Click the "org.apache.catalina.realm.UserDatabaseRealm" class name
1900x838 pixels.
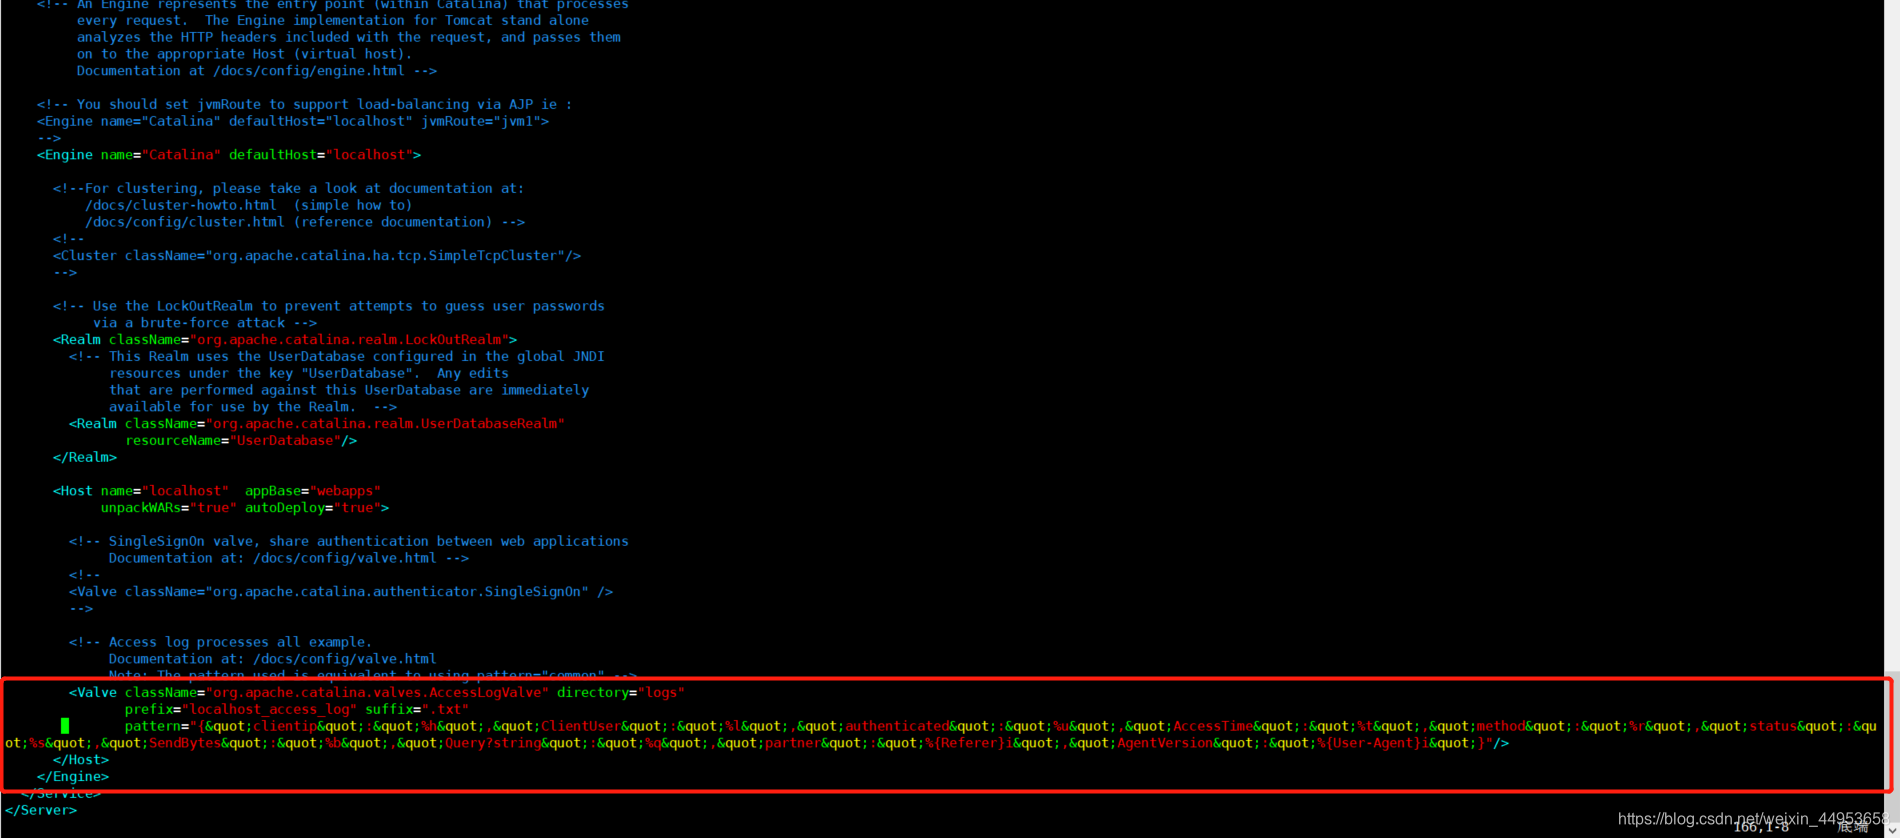(x=385, y=424)
